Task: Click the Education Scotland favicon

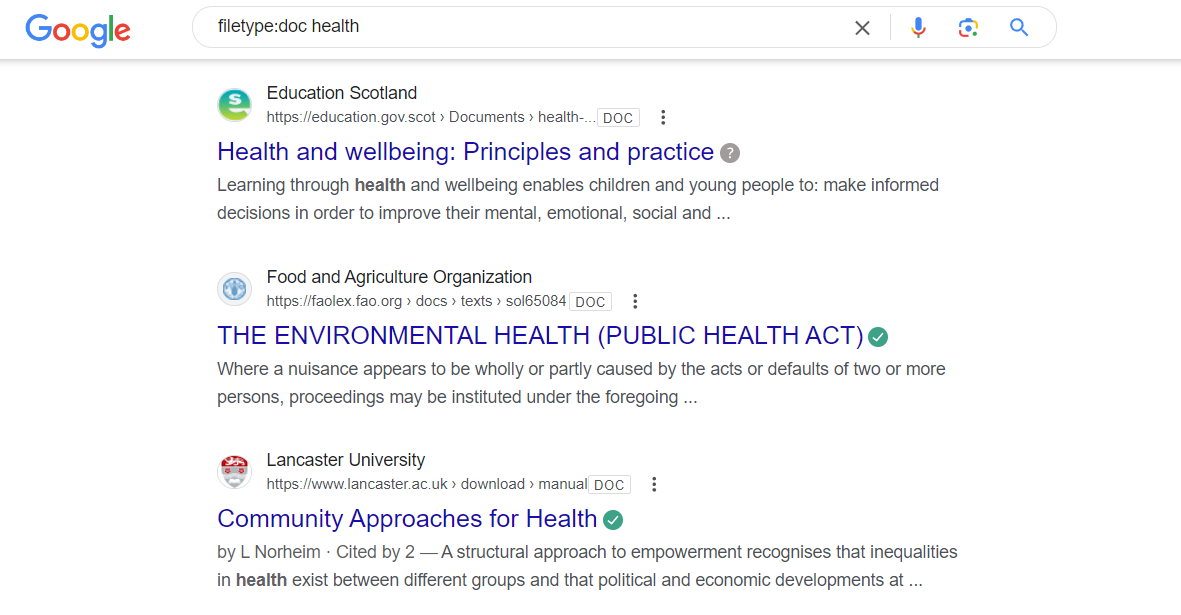Action: point(234,105)
